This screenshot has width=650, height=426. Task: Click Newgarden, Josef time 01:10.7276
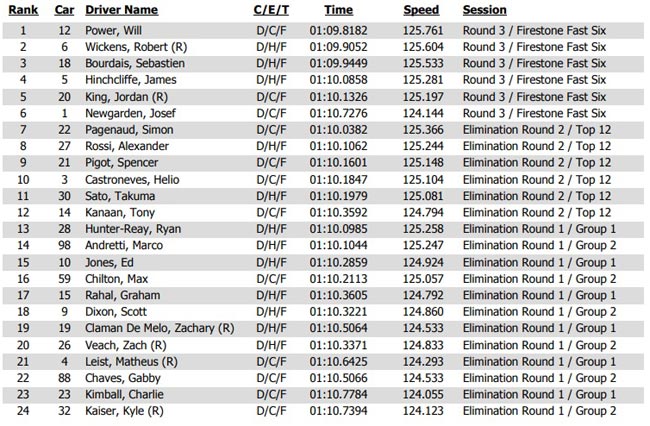[x=338, y=114]
